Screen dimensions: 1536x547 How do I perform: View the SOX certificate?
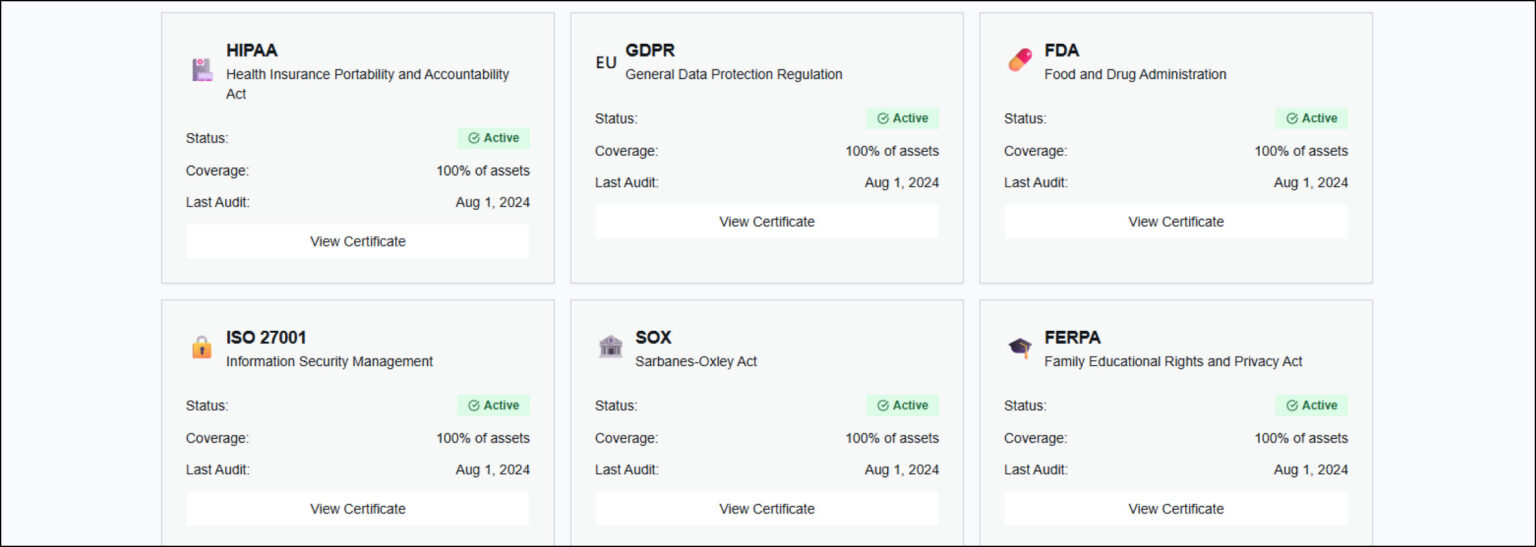pos(766,508)
